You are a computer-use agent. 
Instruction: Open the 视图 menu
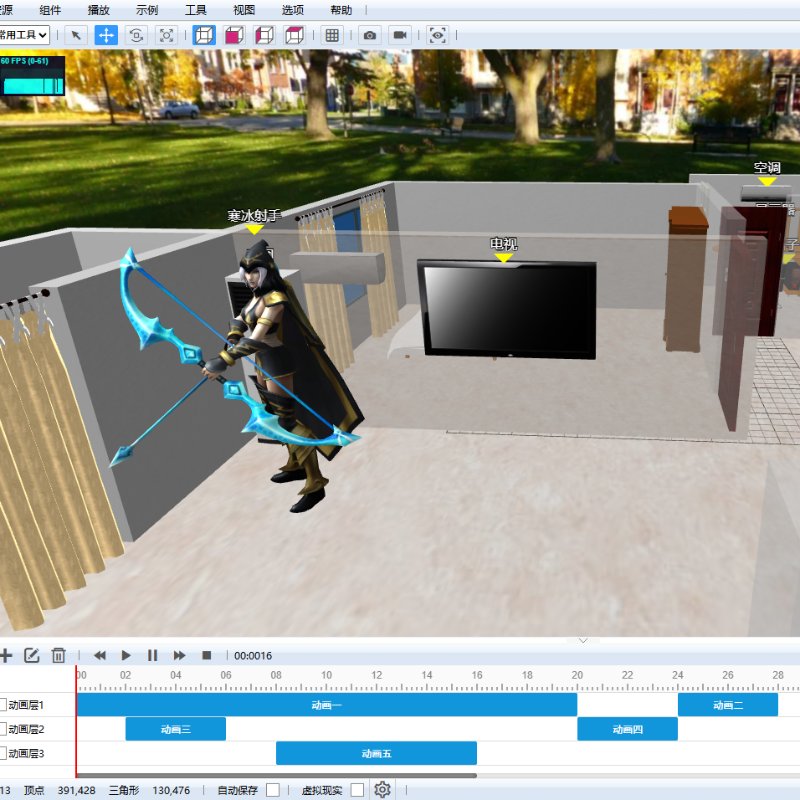(244, 10)
